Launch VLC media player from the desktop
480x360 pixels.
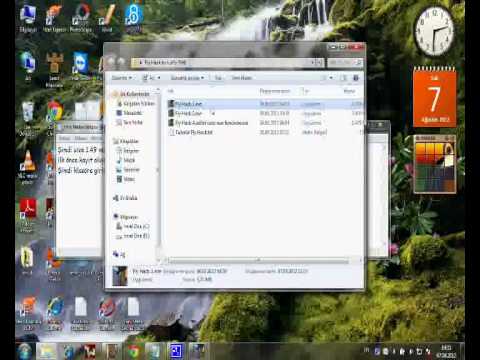[28, 167]
